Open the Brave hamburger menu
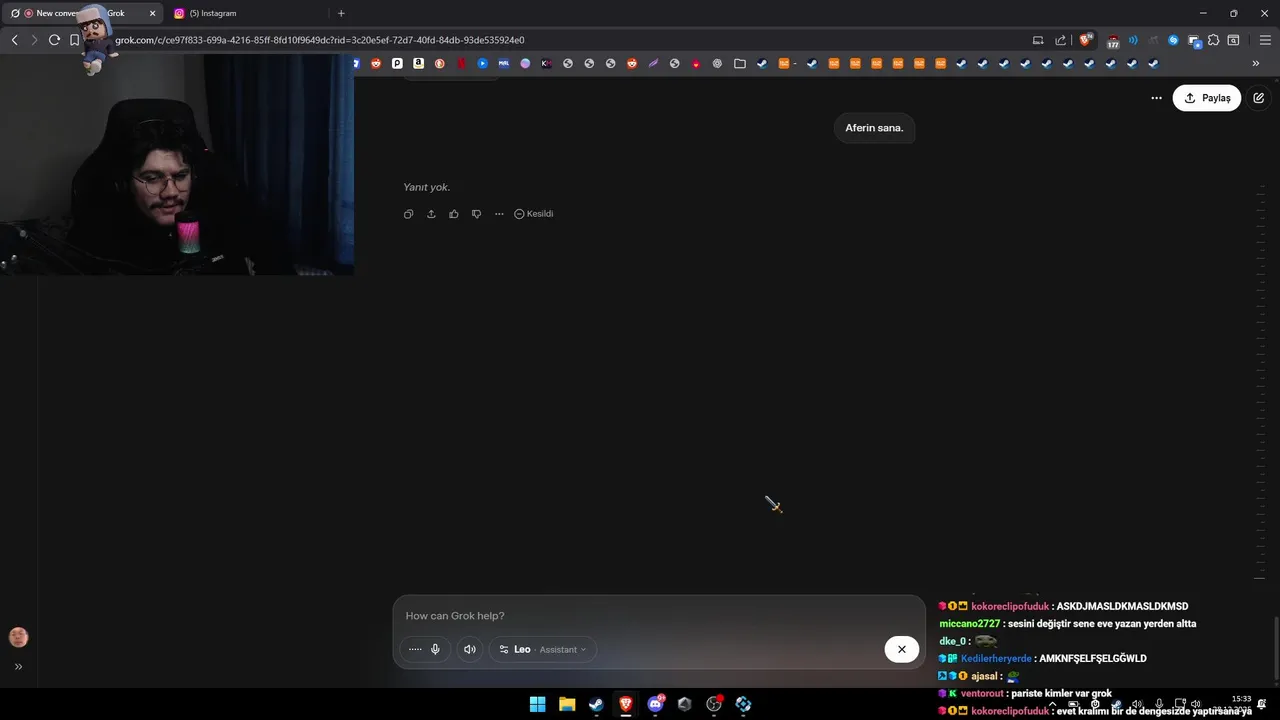The width and height of the screenshot is (1280, 720). coord(1265,40)
